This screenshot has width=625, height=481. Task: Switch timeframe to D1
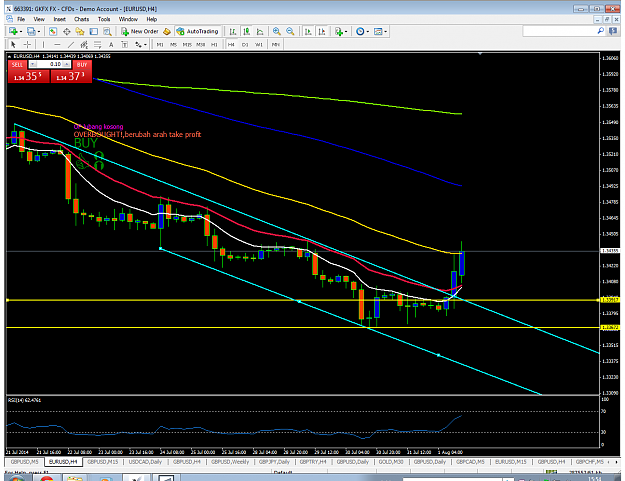pyautogui.click(x=245, y=45)
